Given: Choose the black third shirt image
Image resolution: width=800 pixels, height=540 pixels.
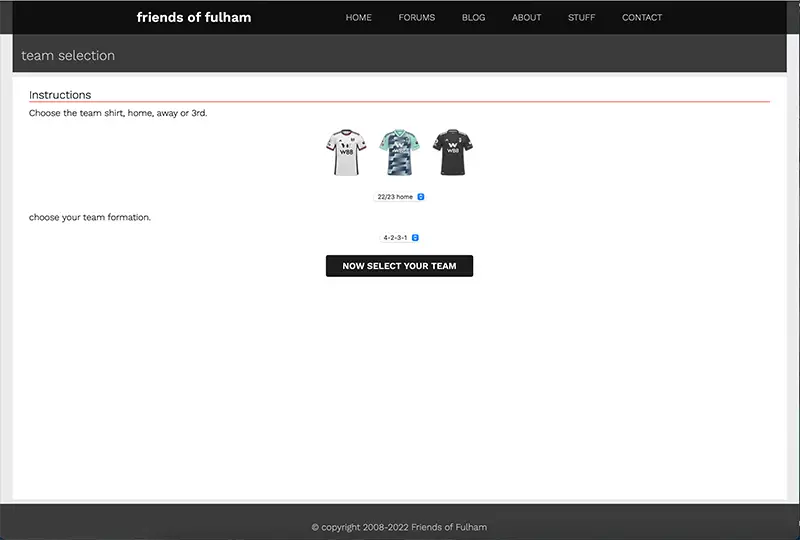Looking at the screenshot, I should point(450,153).
